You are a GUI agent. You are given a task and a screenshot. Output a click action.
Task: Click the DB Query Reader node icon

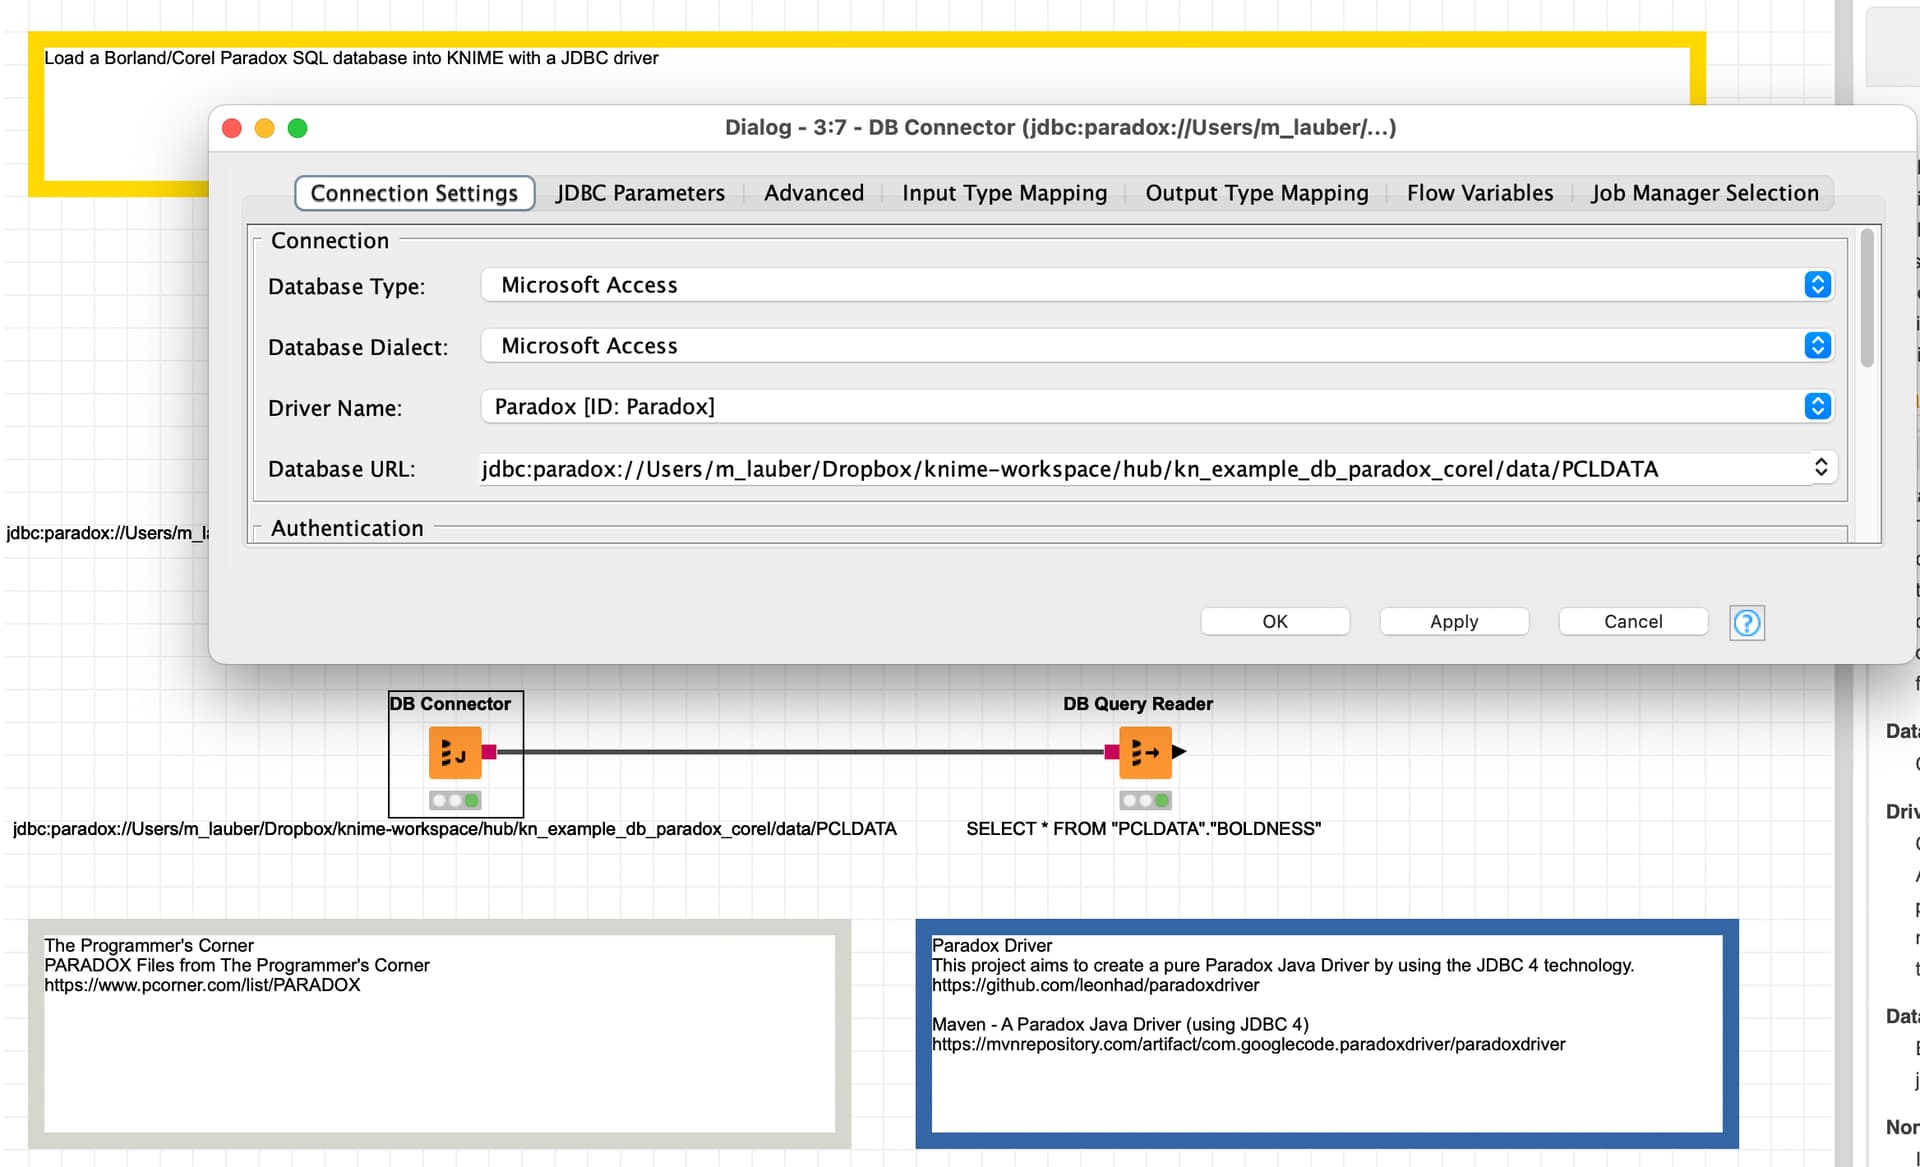(1145, 752)
